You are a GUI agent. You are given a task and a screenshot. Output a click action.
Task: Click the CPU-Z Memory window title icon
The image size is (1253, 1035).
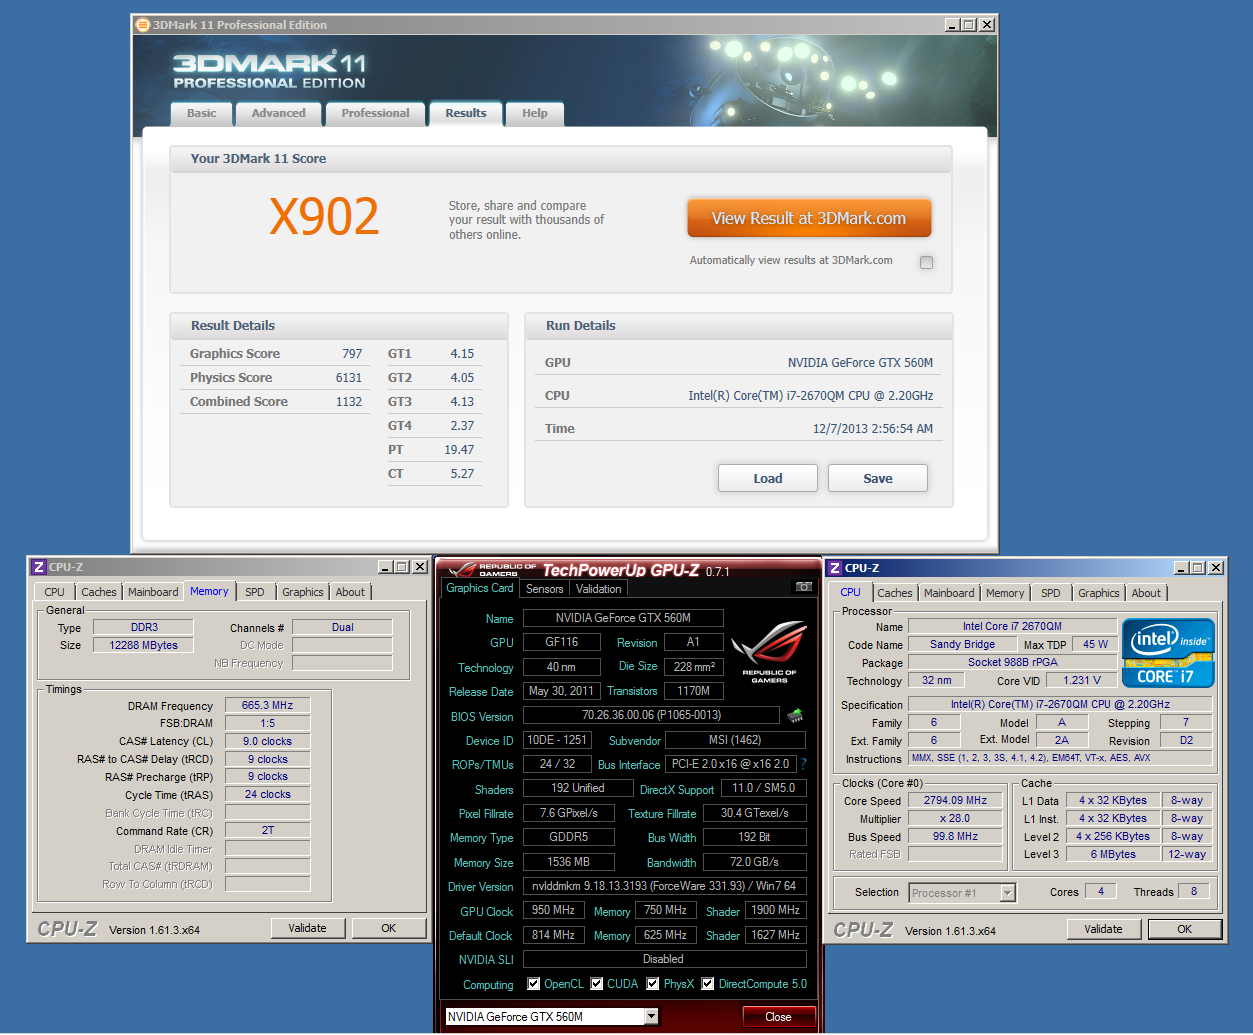[x=39, y=567]
